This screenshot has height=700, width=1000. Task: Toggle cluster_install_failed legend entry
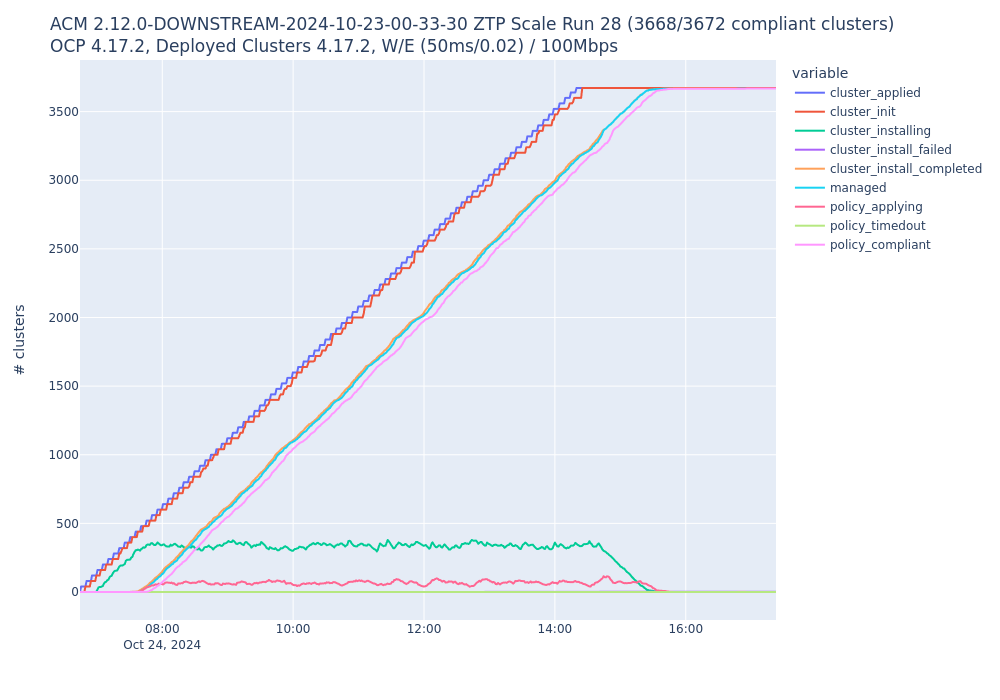tap(873, 150)
